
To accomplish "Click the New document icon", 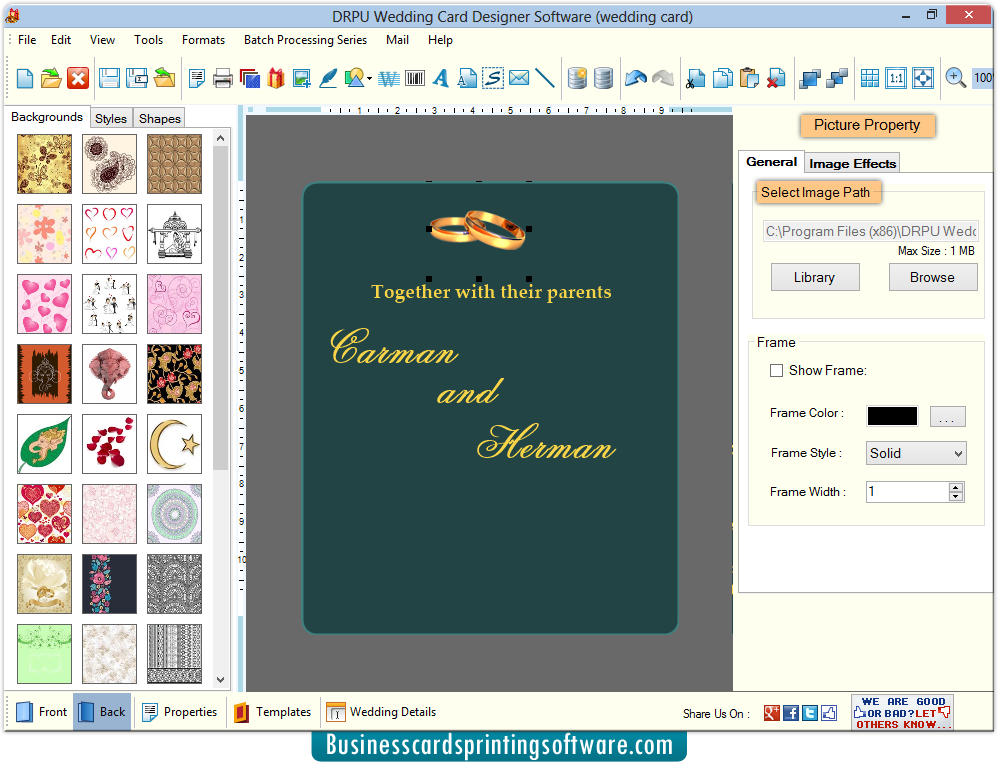I will (25, 78).
